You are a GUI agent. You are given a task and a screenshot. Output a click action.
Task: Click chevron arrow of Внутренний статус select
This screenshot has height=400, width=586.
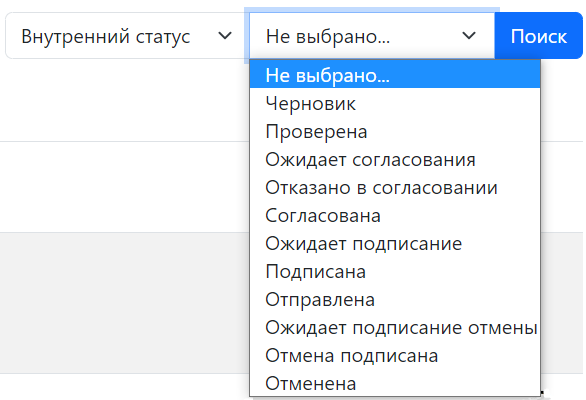(x=225, y=36)
